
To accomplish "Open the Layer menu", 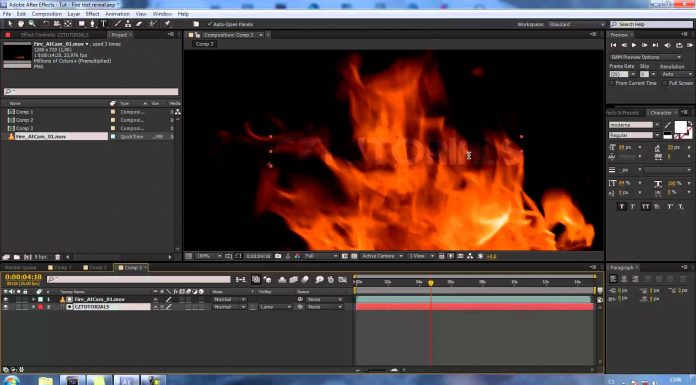I will pos(74,14).
